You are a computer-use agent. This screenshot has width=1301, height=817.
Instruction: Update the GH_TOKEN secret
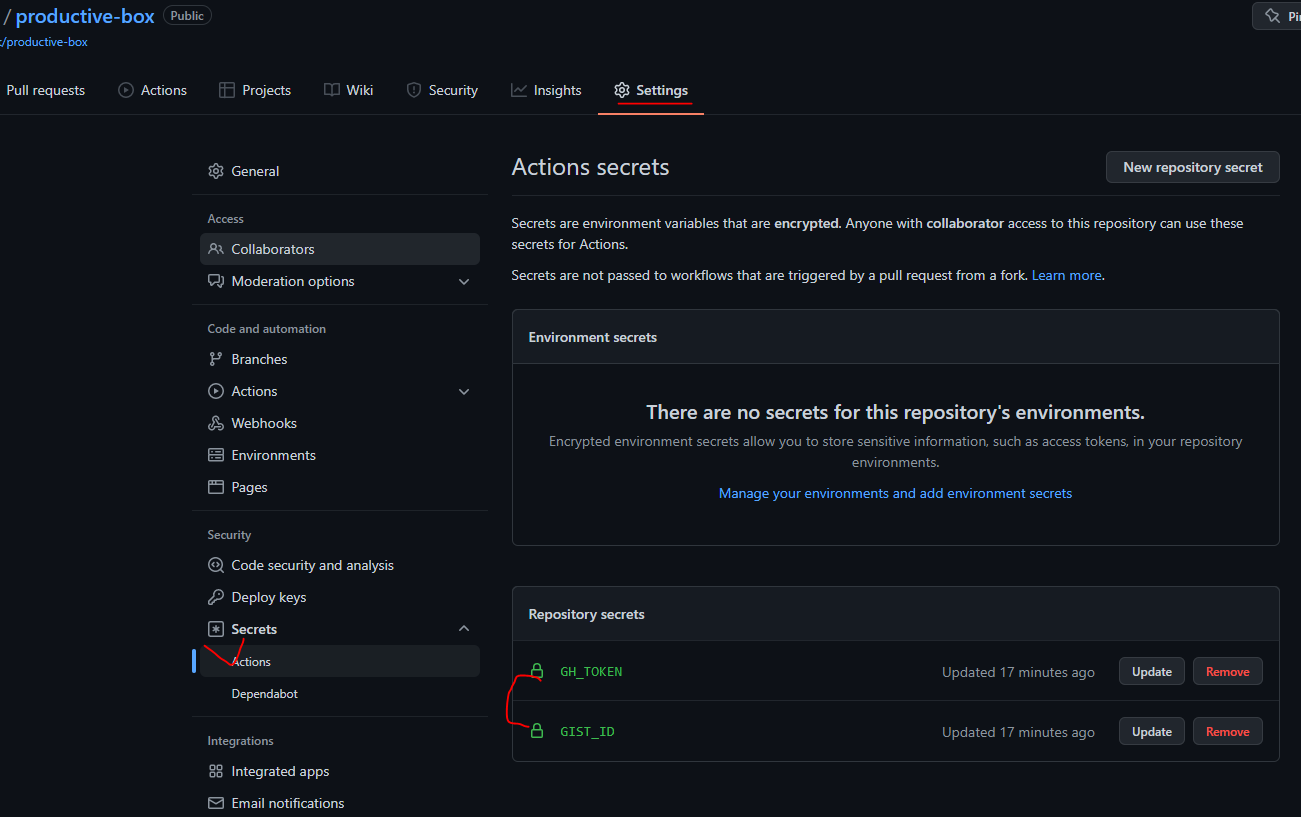coord(1152,671)
